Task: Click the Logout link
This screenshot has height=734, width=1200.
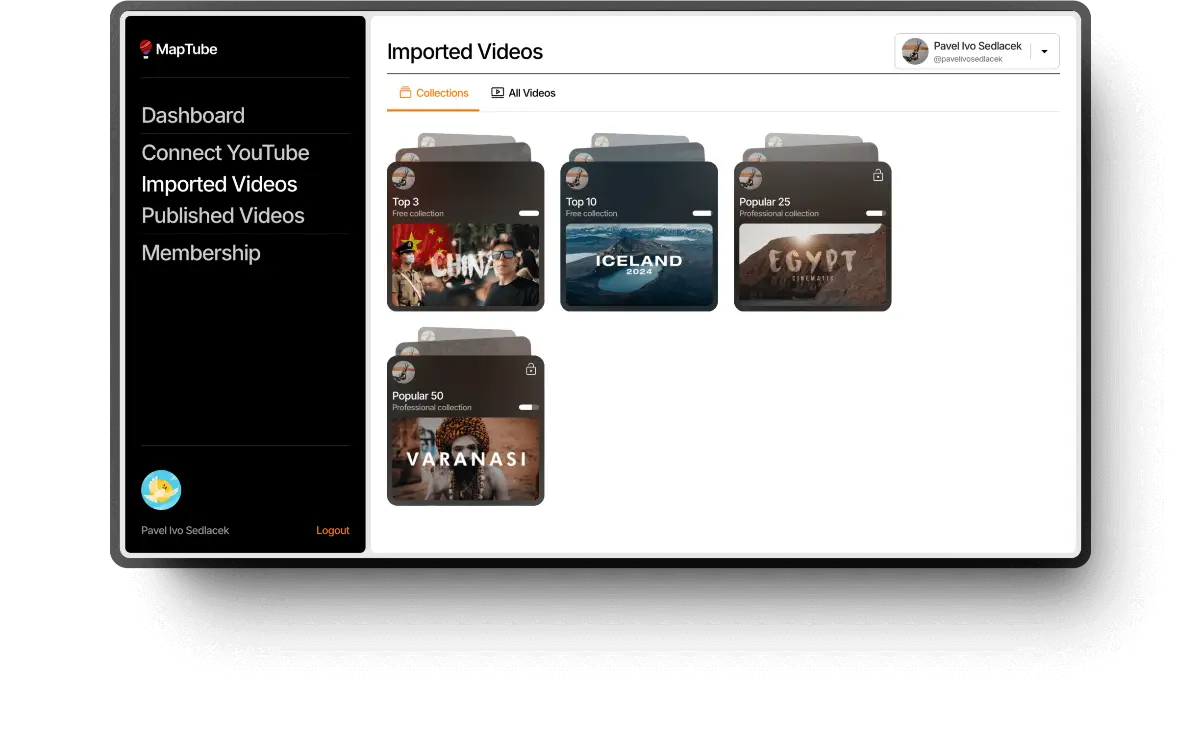Action: (x=332, y=530)
